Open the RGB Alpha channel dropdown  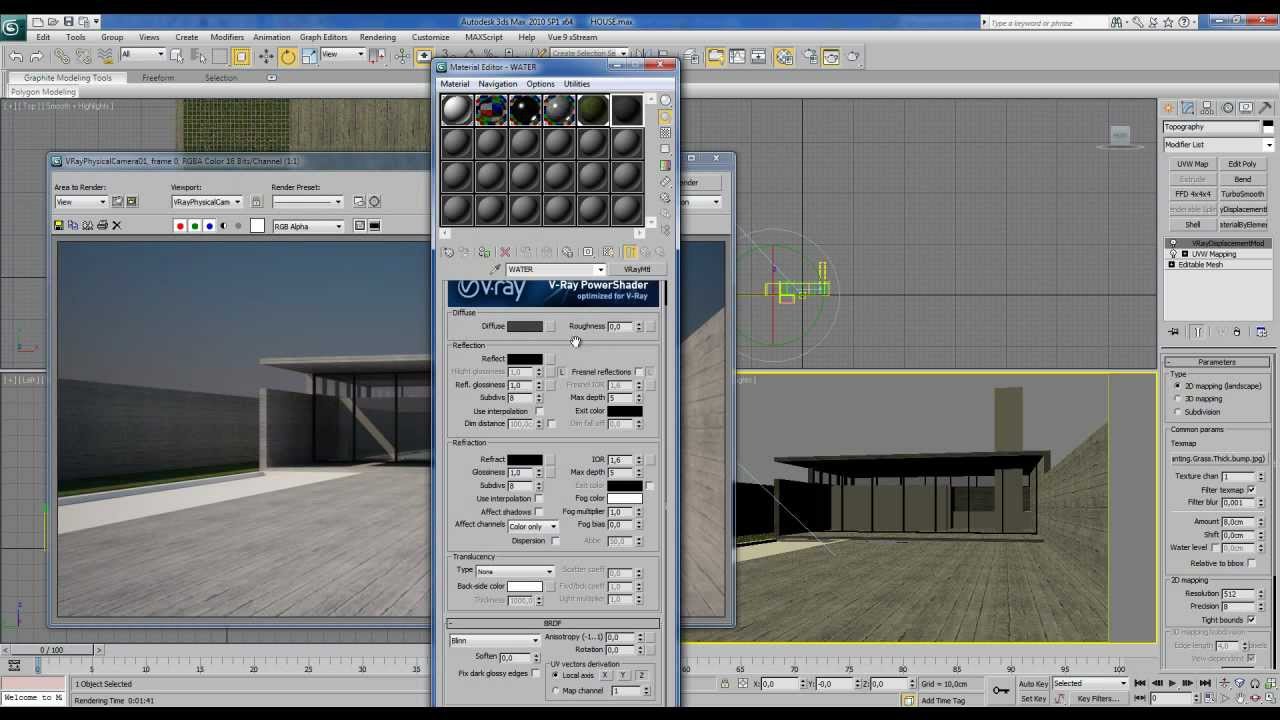pos(309,226)
